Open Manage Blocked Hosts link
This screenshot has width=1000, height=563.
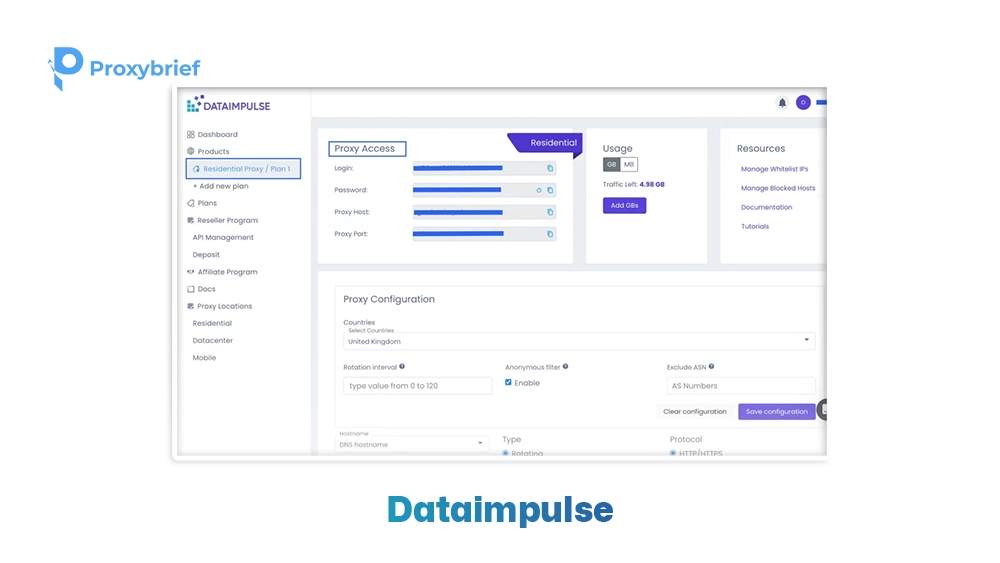tap(778, 188)
